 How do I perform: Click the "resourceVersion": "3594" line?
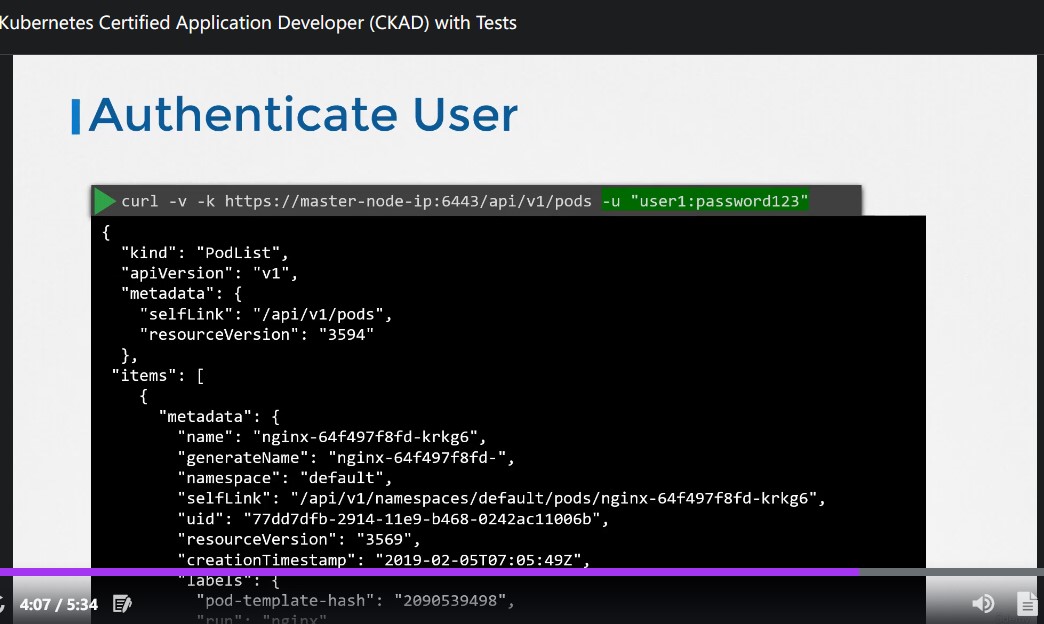click(x=256, y=334)
